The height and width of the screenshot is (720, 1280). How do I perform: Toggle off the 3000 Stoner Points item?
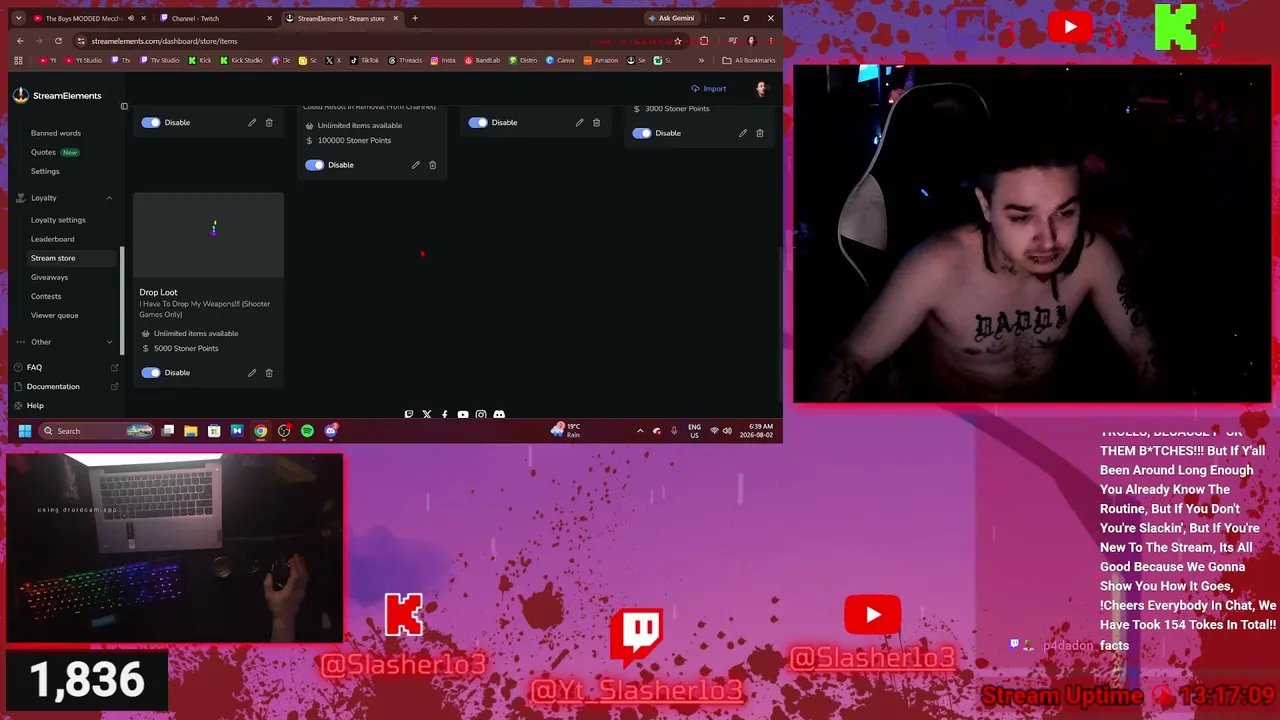(642, 133)
